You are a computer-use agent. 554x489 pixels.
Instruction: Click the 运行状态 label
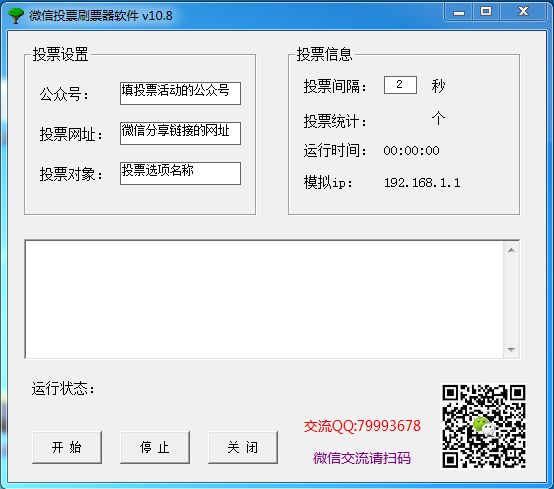point(63,389)
